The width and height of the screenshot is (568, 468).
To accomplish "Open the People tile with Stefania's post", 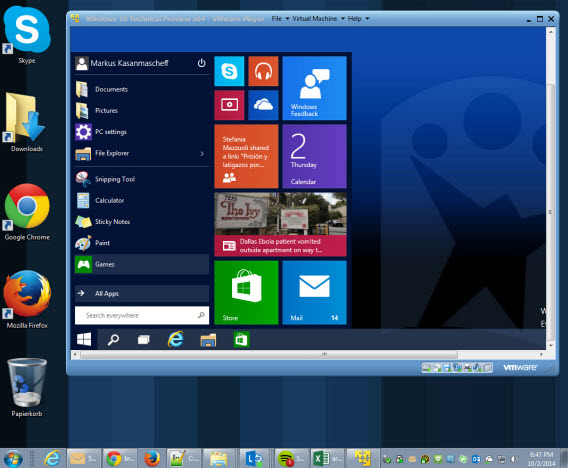I will 246,156.
